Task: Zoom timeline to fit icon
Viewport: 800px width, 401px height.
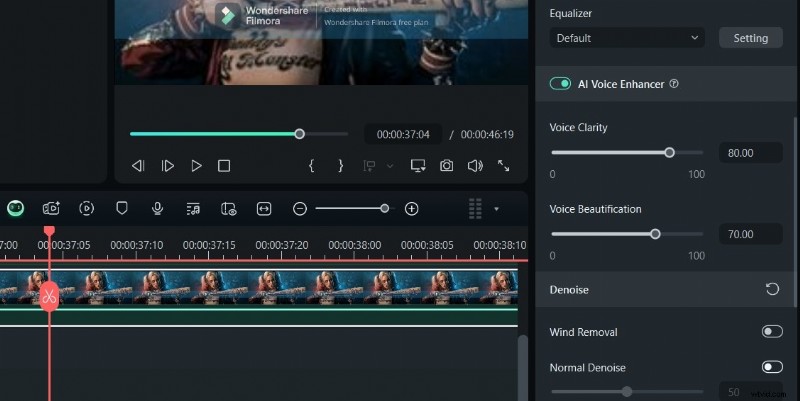Action: (264, 209)
